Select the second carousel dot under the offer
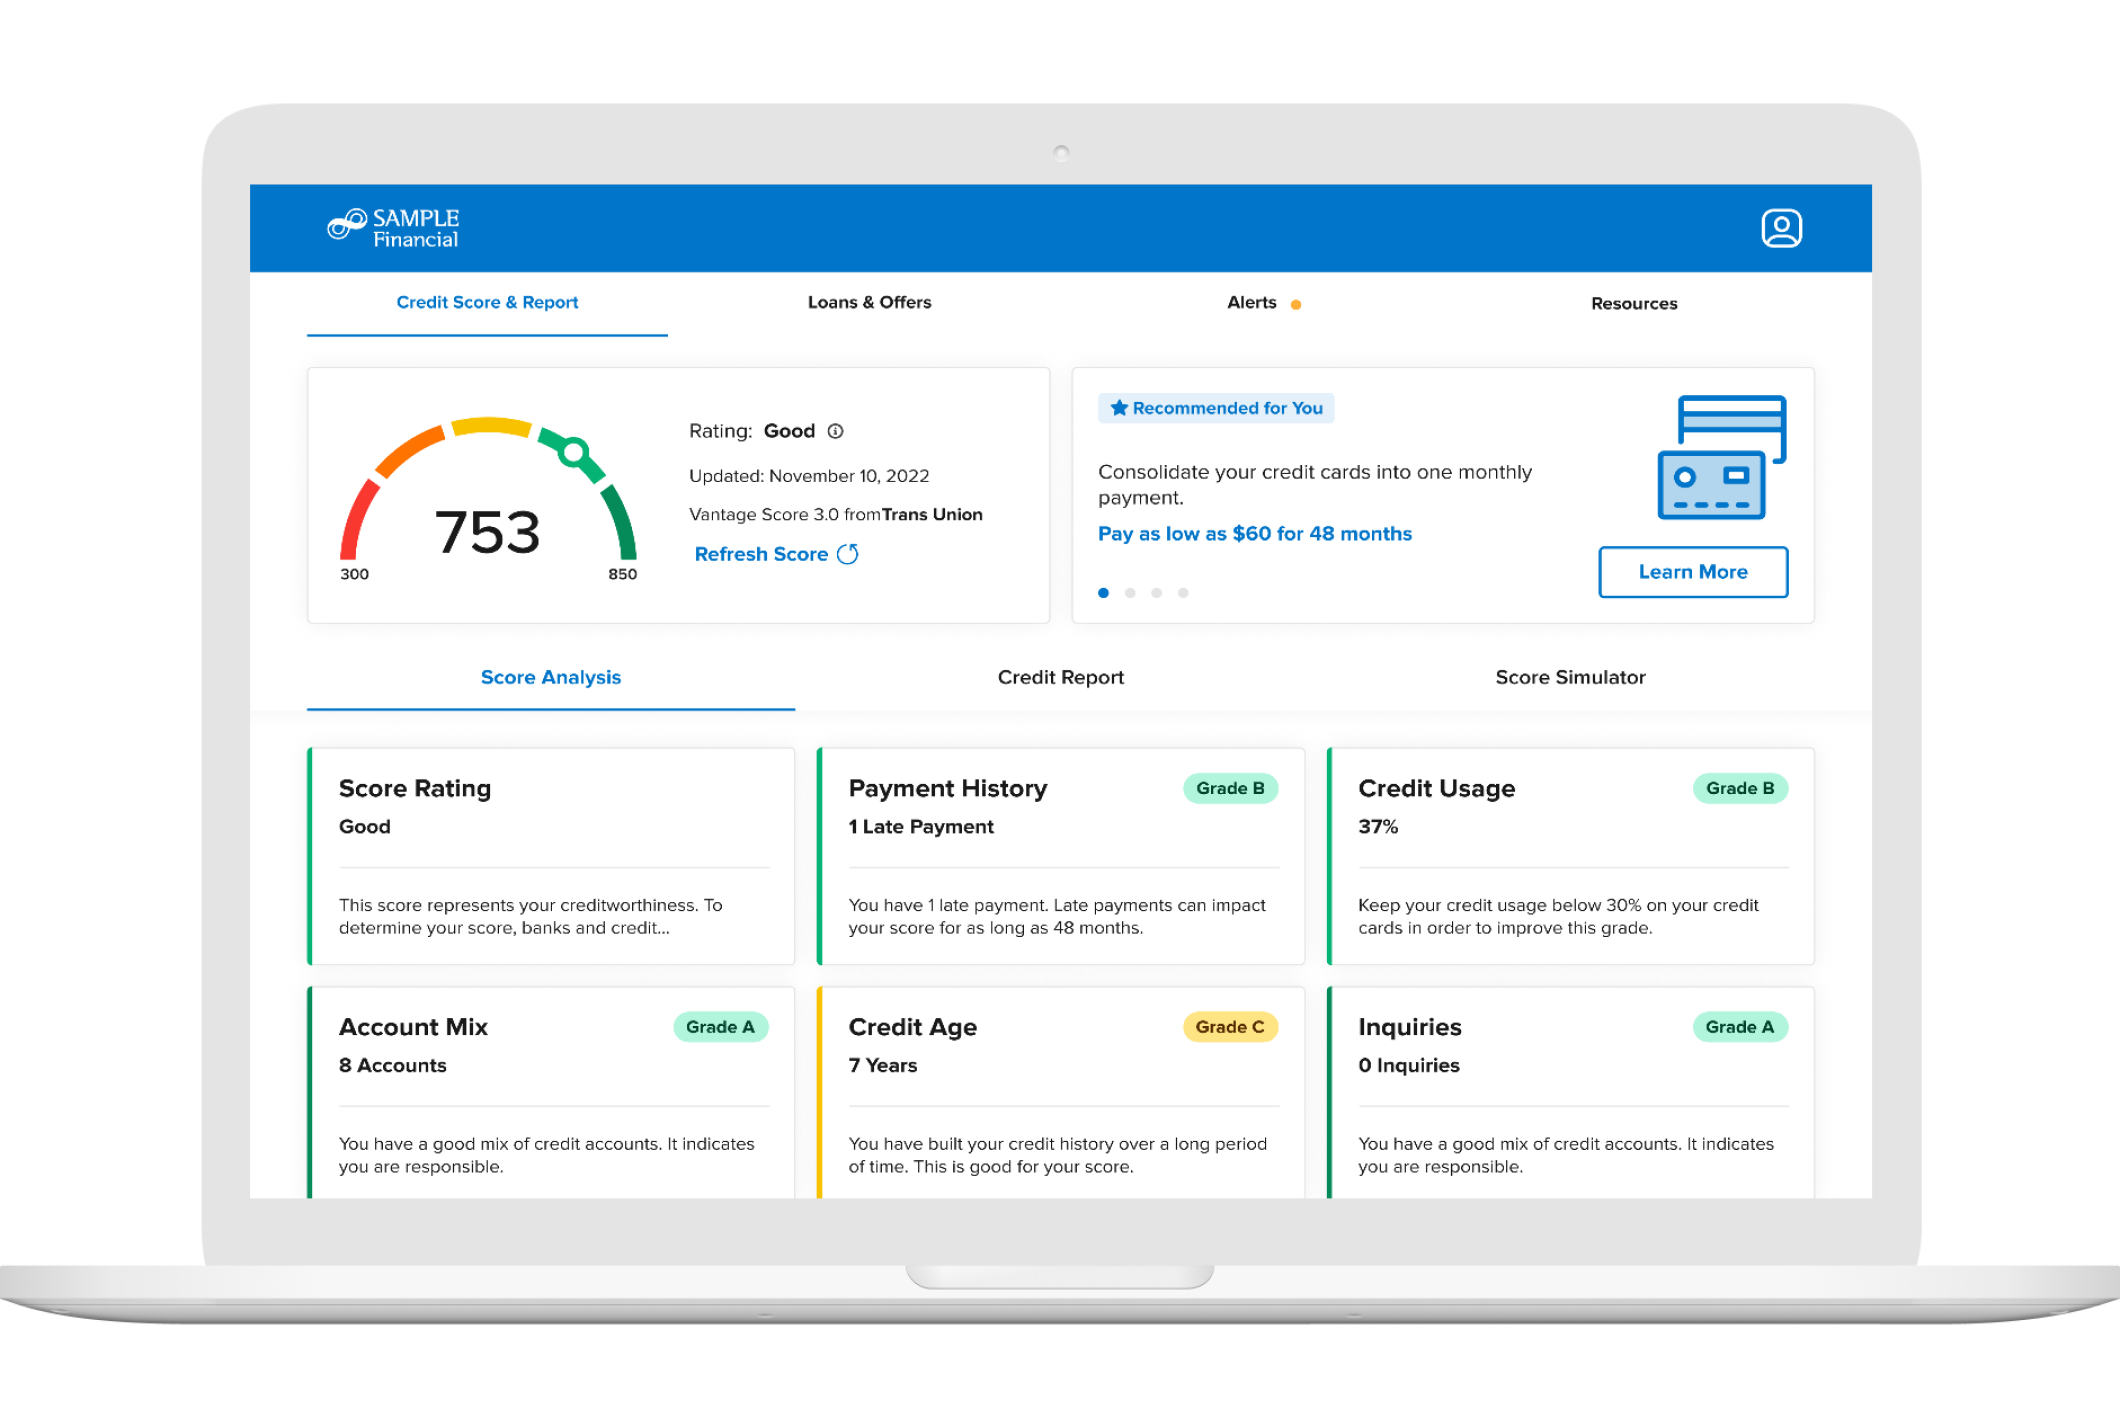The width and height of the screenshot is (2120, 1428). (1130, 592)
